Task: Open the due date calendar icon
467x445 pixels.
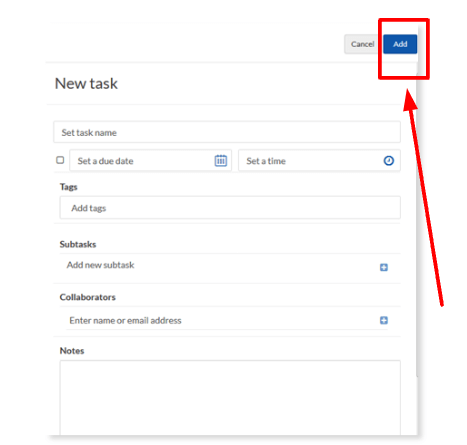Action: tap(221, 161)
